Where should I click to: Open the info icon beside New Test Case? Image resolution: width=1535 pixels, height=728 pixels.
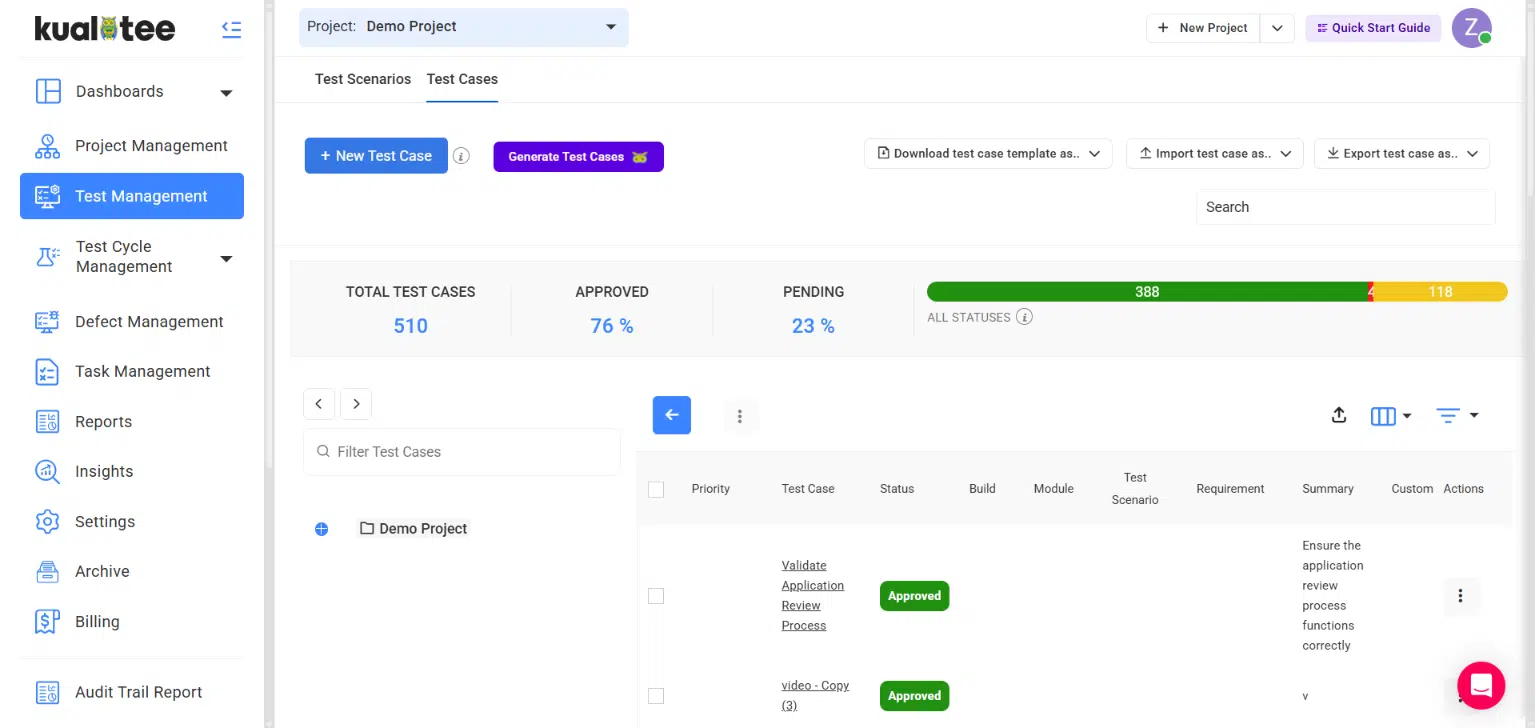click(x=461, y=156)
